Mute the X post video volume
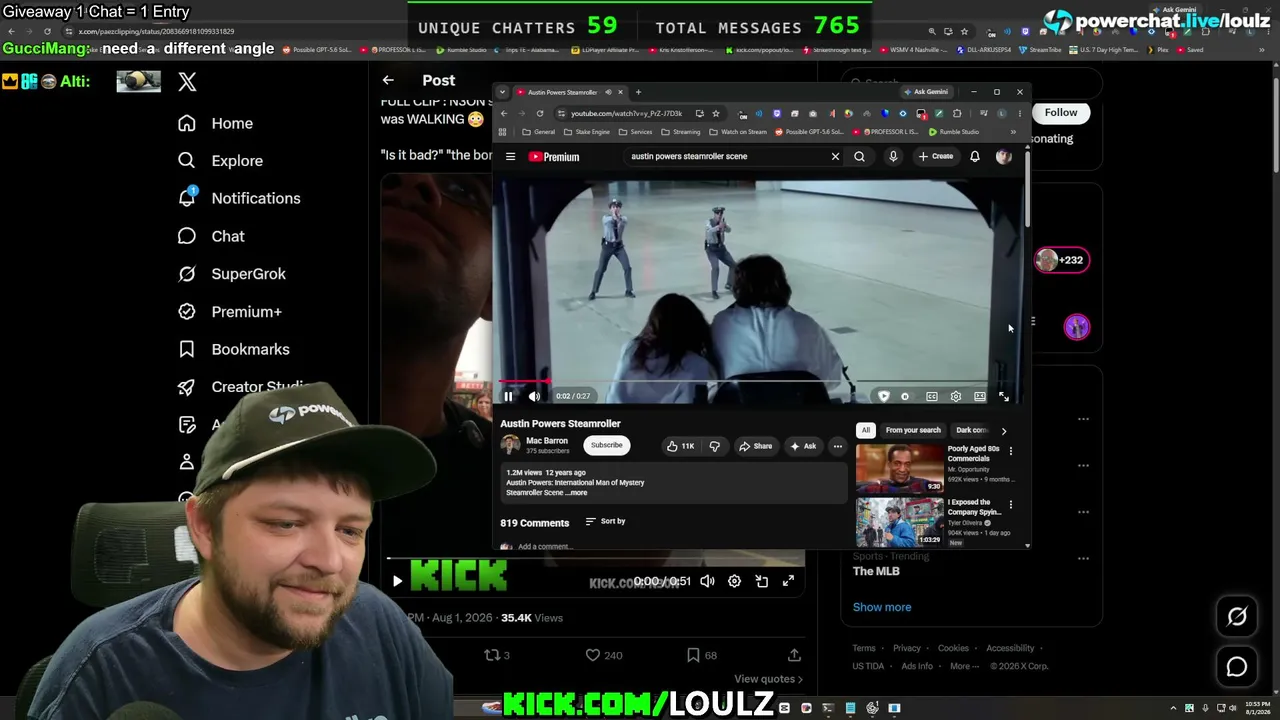Viewport: 1280px width, 720px height. [707, 581]
